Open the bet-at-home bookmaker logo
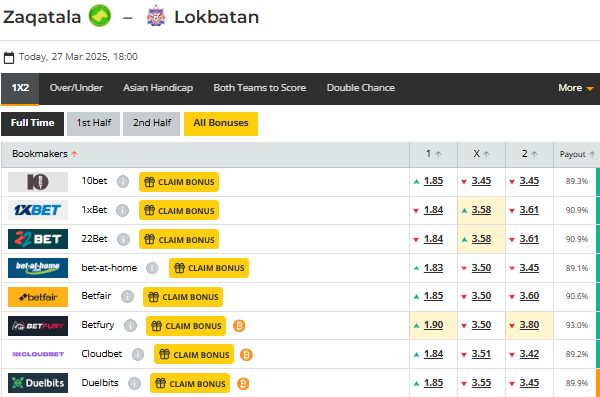The image size is (600, 397). click(38, 268)
